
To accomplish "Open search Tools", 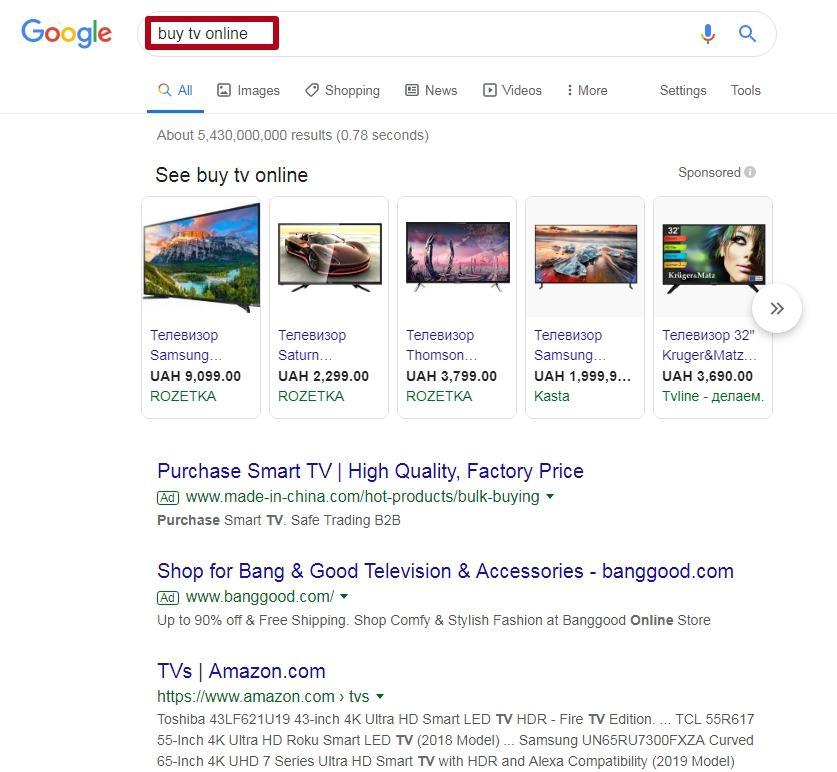I will 745,90.
